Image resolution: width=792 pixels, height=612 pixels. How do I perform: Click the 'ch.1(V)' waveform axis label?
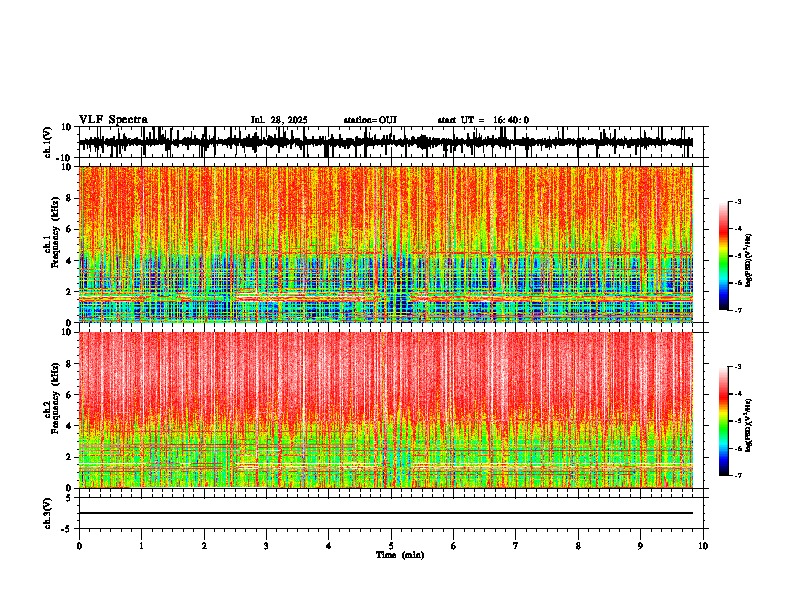48,142
